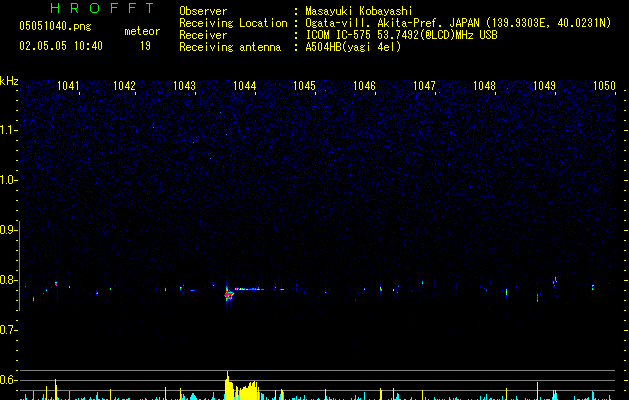Screen dimensions: 629x400
Task: Click the 1045 time axis label
Action: [304, 86]
